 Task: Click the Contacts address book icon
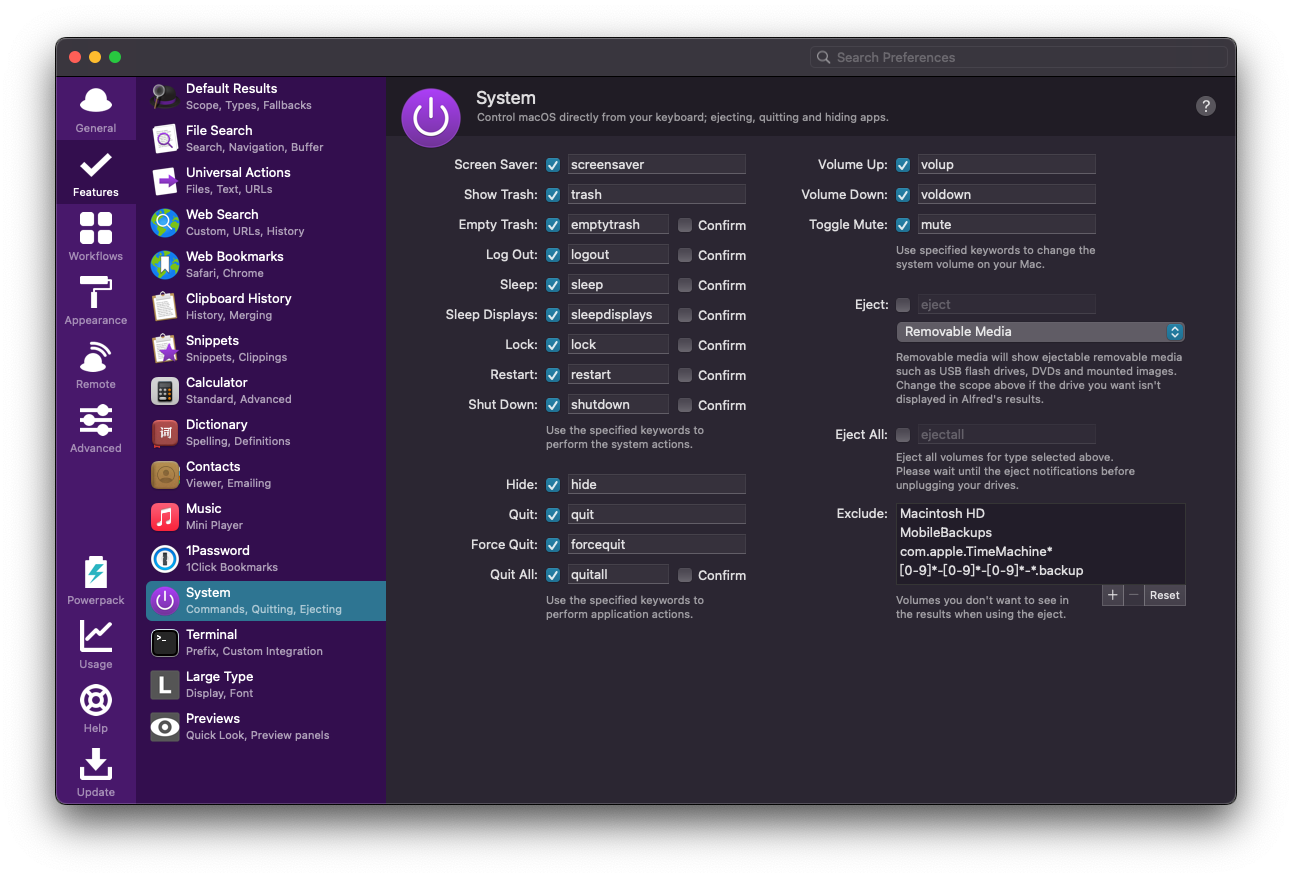(165, 475)
